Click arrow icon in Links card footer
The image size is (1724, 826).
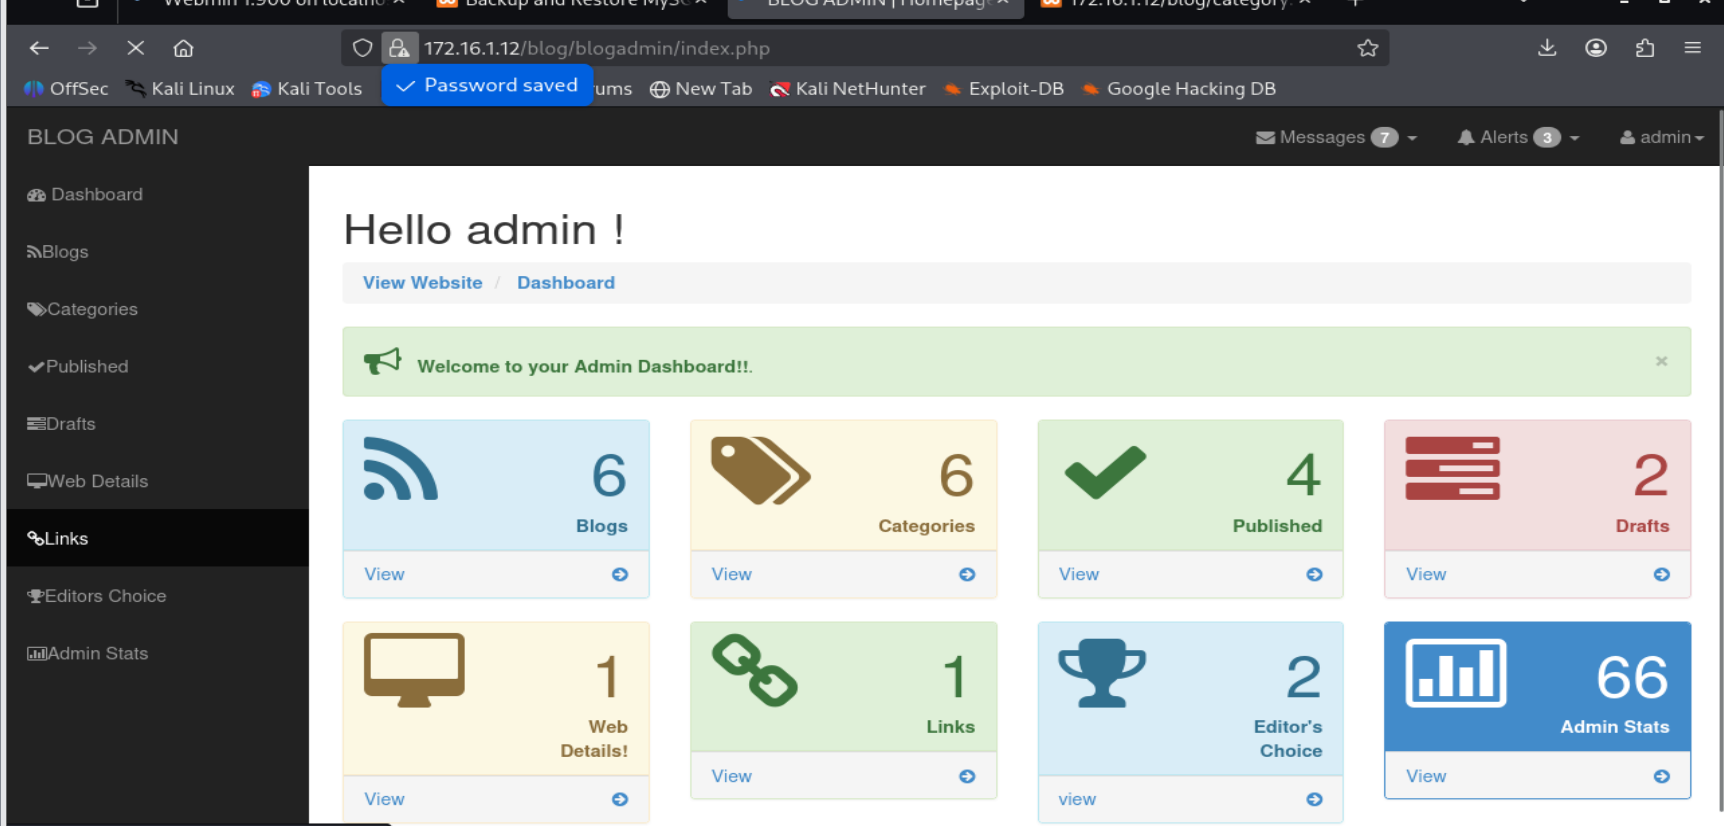(967, 776)
